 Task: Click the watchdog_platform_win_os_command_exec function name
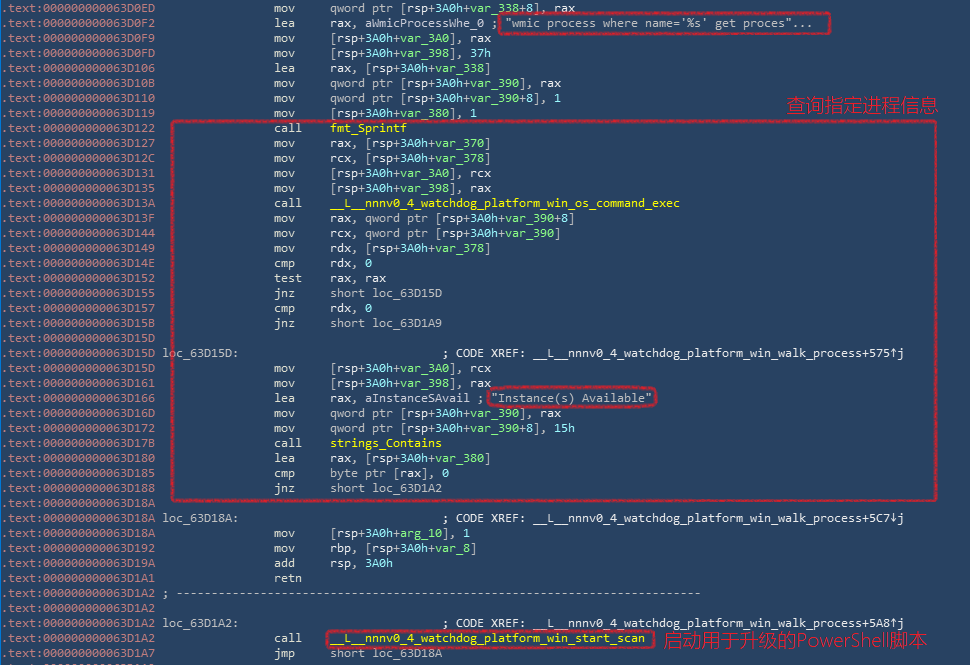tap(505, 203)
